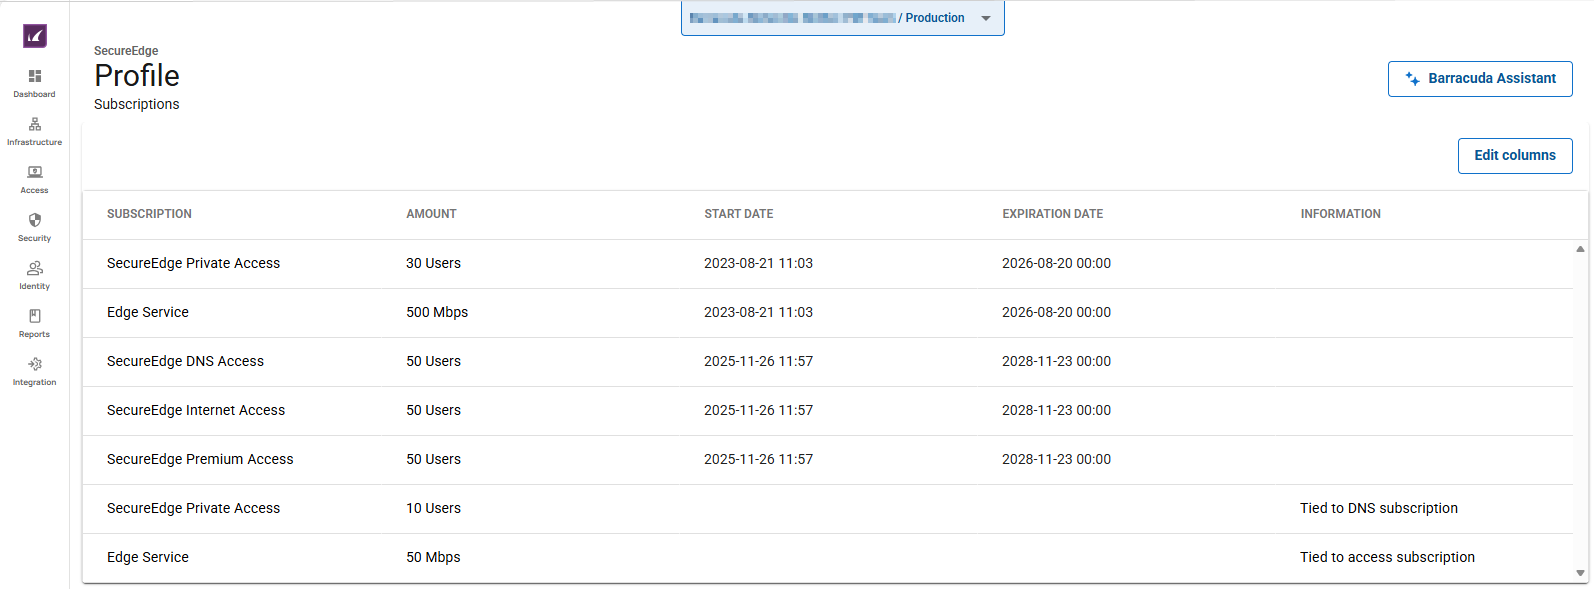Screen dimensions: 1594x589
Task: Open the Integration sidebar icon
Action: [35, 365]
